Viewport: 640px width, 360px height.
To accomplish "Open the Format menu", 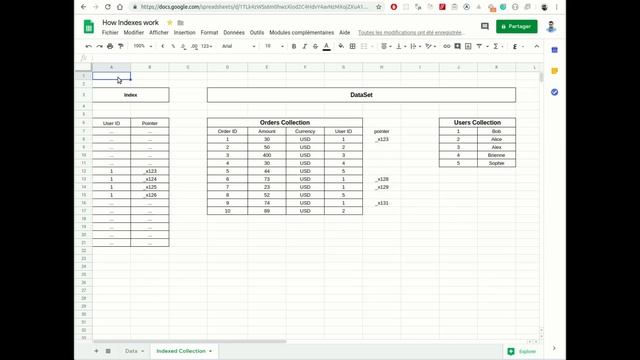I will click(x=209, y=33).
